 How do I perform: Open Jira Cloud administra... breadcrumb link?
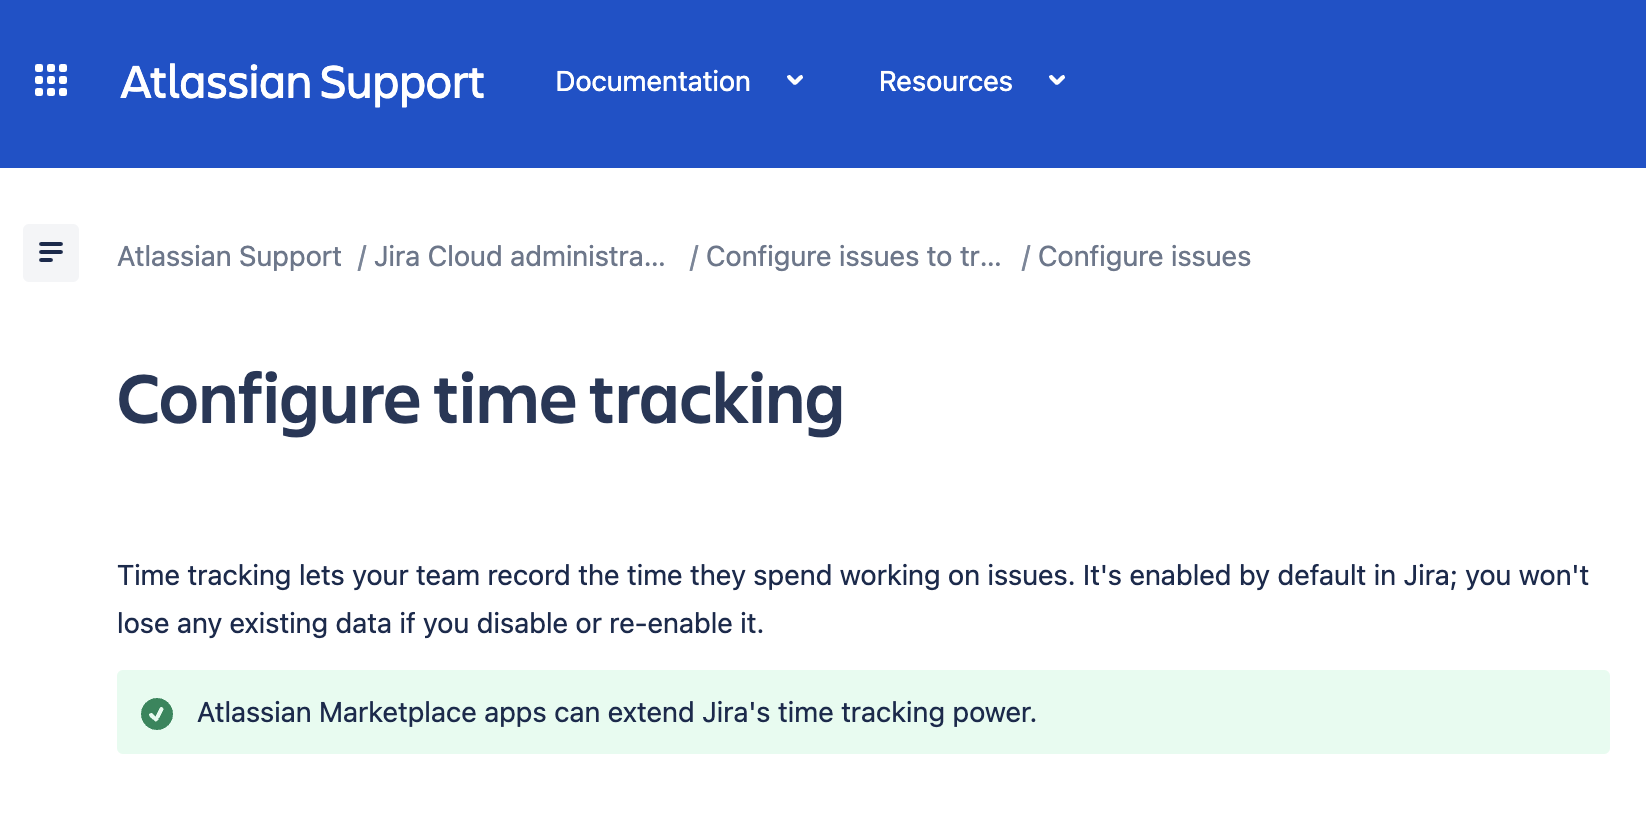point(520,257)
